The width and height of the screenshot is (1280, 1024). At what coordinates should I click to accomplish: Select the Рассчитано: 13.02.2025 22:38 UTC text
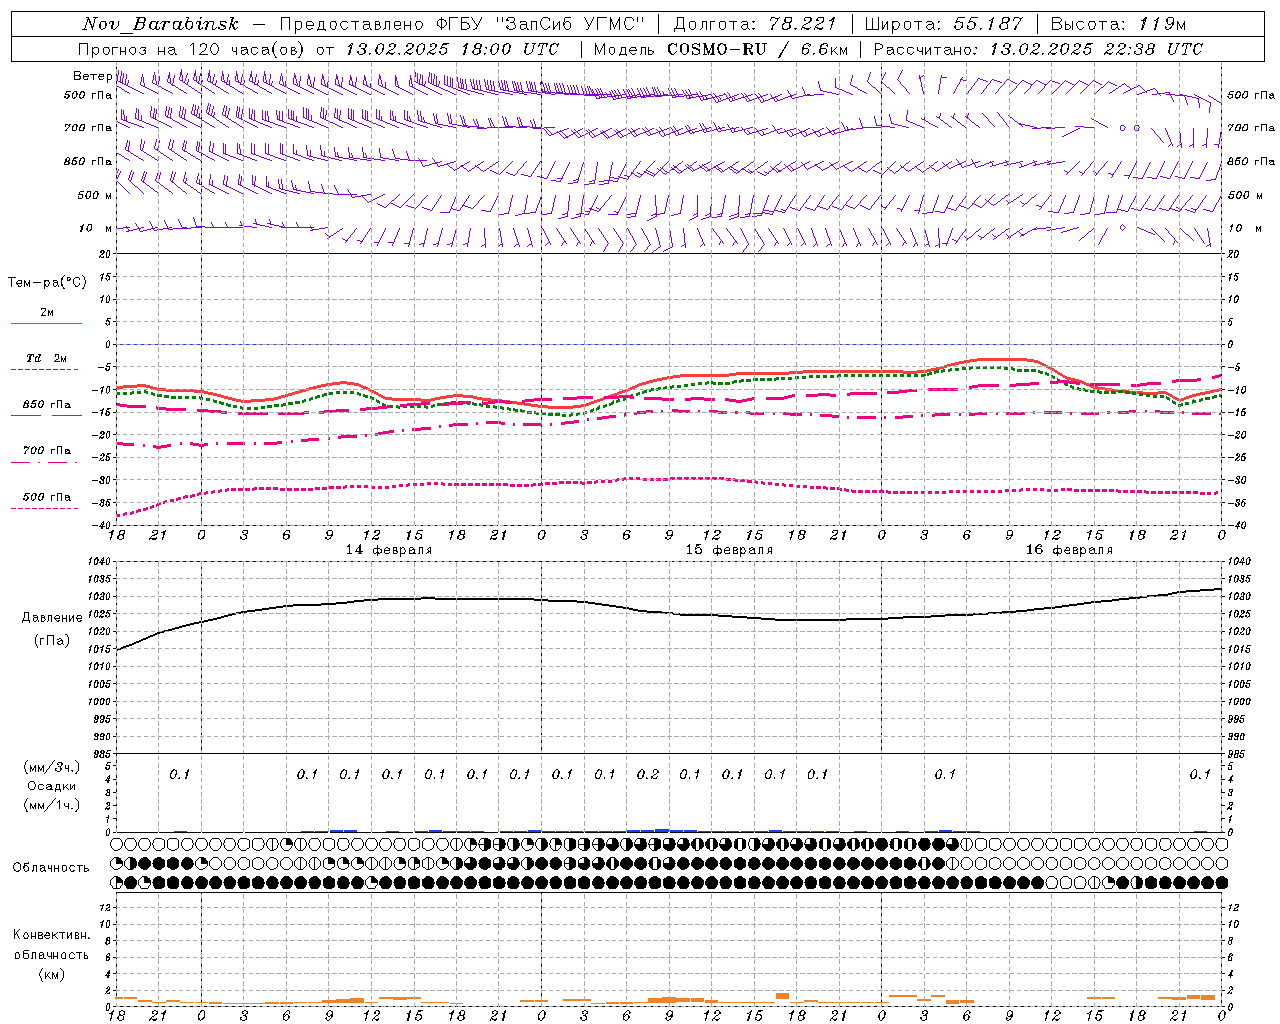coord(1038,49)
